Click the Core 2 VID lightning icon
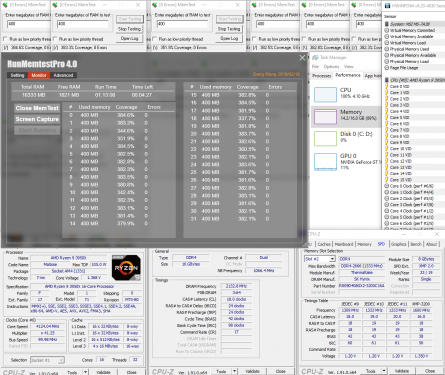Screen dimensions: 445x375 point(387,99)
